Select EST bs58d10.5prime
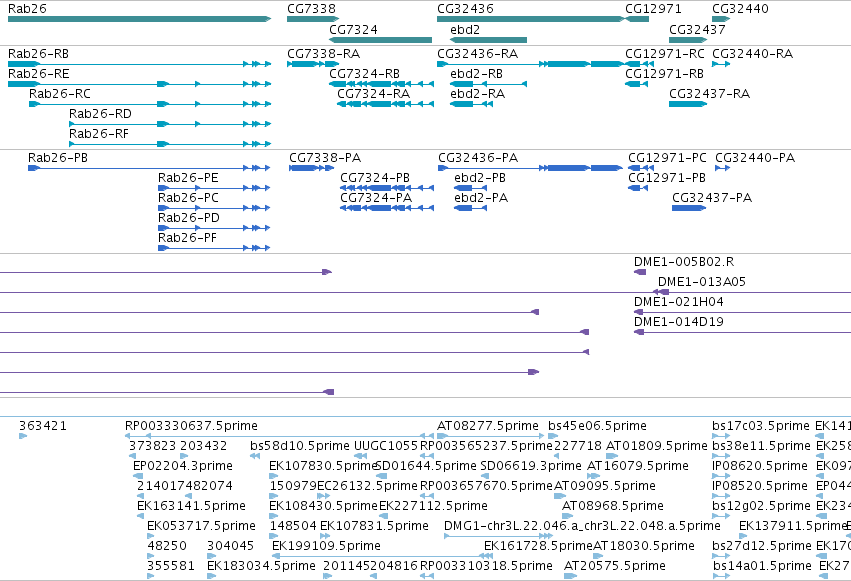The width and height of the screenshot is (851, 581). (x=255, y=456)
